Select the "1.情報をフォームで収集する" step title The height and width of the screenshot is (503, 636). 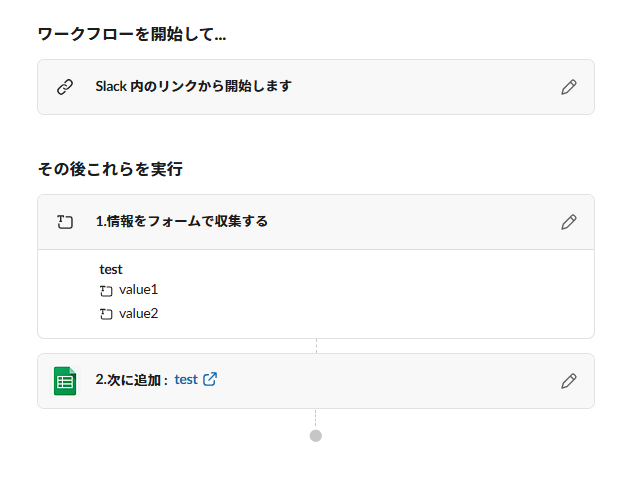[x=181, y=222]
